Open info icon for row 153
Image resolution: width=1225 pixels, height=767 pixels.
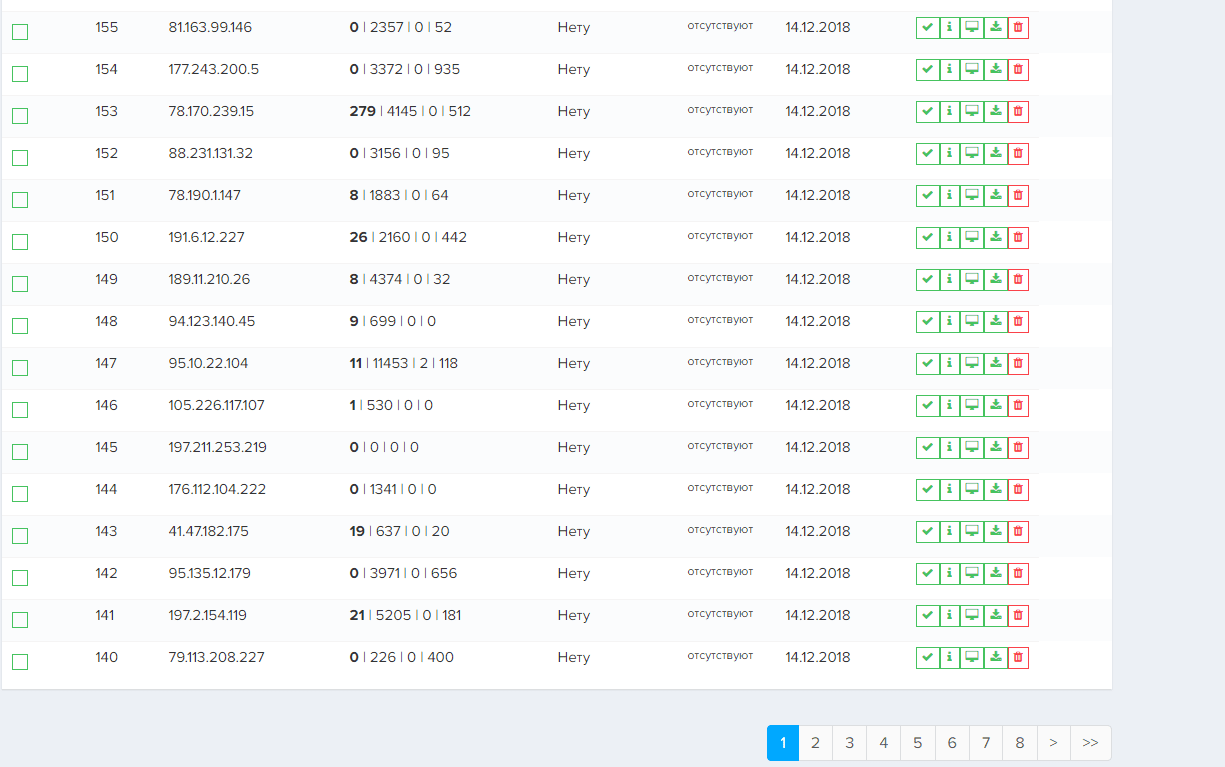tap(949, 112)
